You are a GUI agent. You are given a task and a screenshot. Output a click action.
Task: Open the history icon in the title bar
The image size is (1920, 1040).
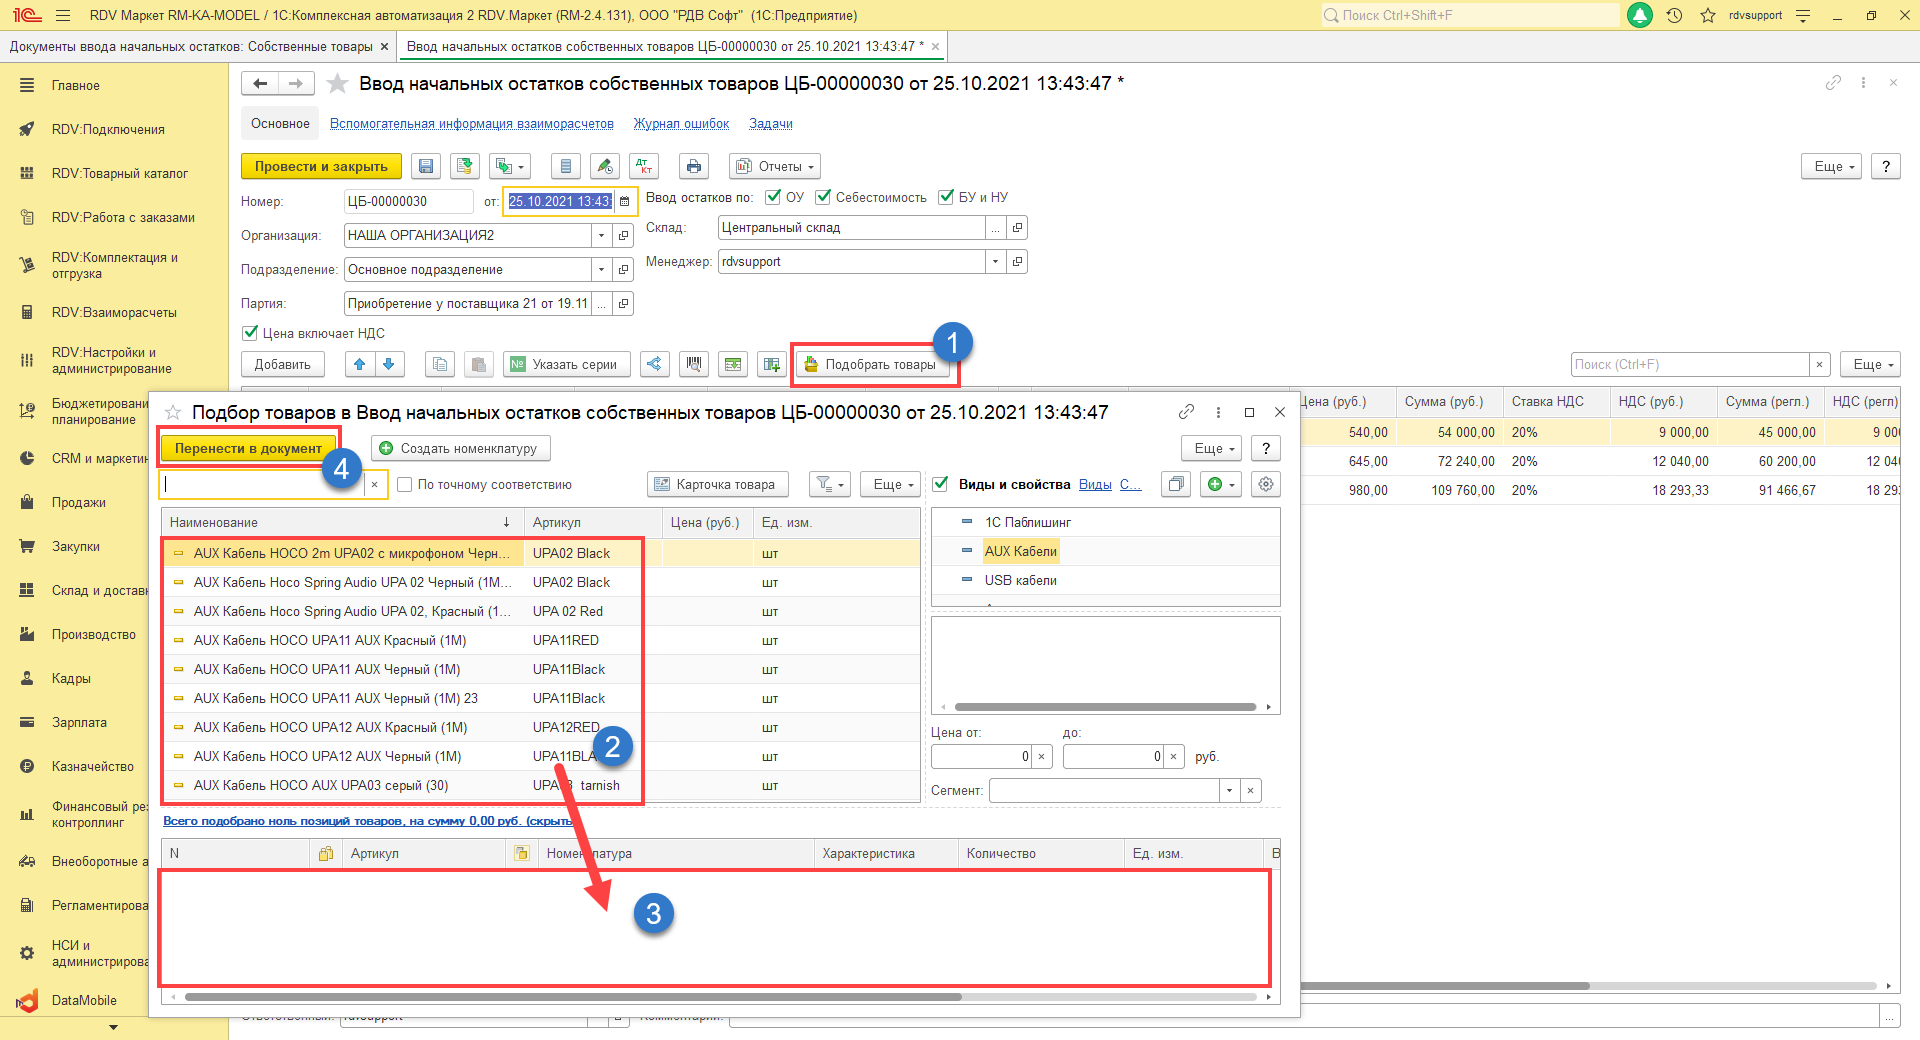[1674, 15]
